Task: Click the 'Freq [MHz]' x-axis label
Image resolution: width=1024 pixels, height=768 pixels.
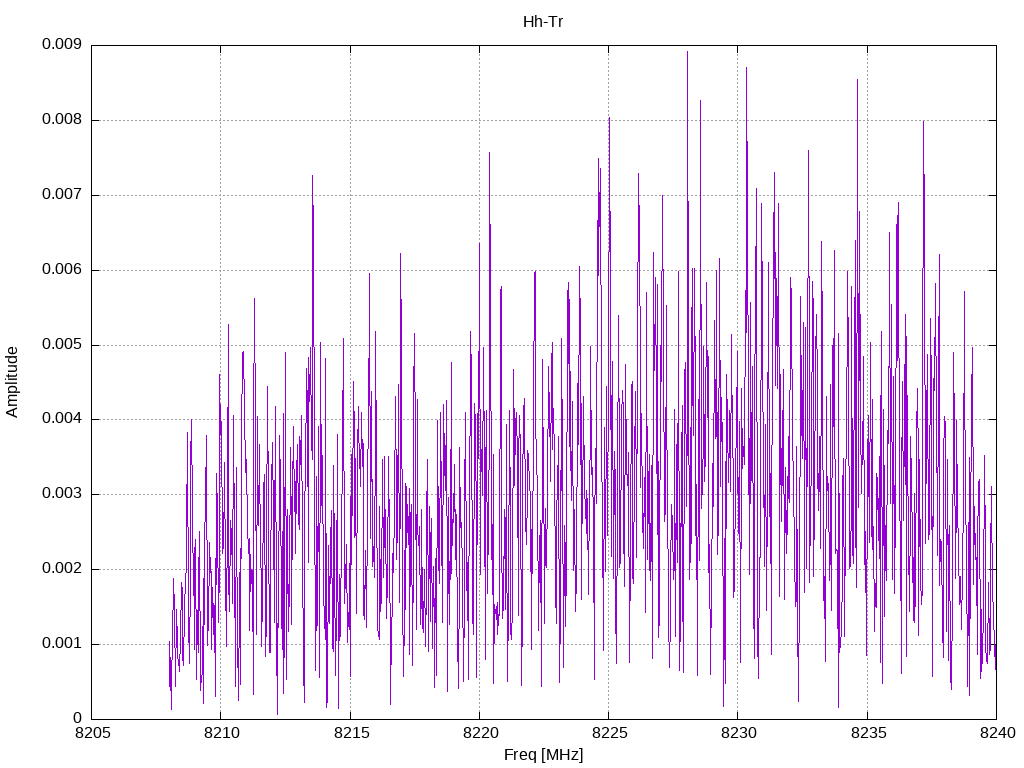Action: pyautogui.click(x=543, y=754)
